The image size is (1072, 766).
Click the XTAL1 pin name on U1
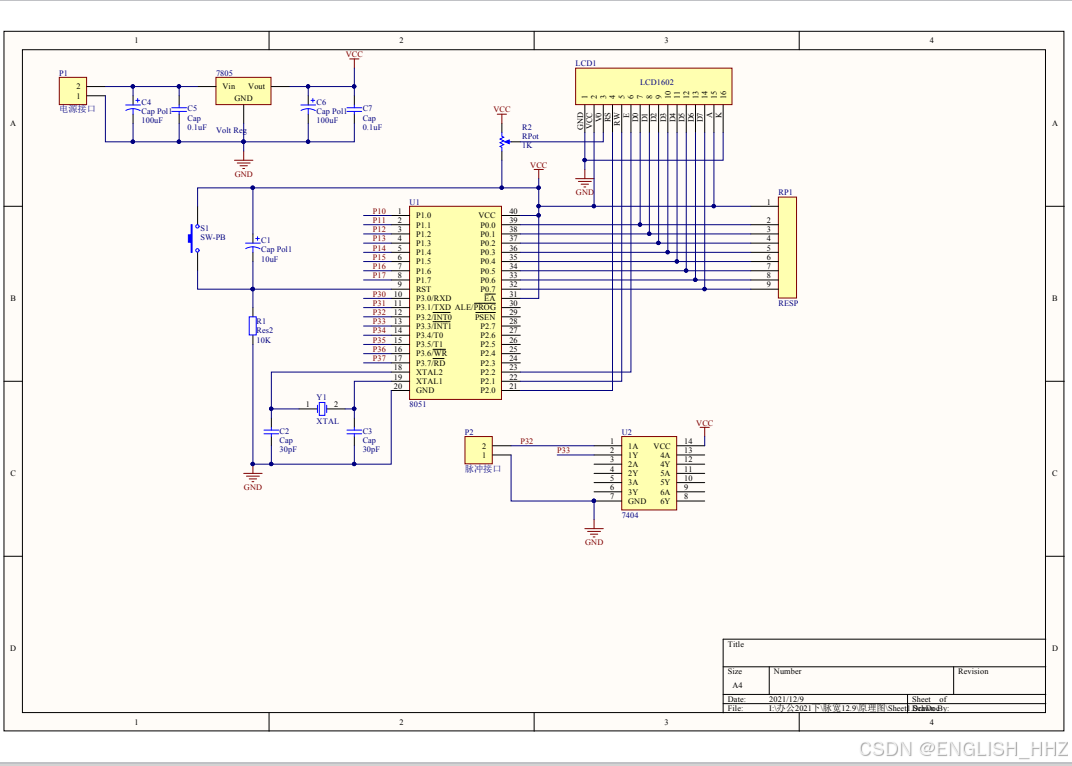point(429,381)
